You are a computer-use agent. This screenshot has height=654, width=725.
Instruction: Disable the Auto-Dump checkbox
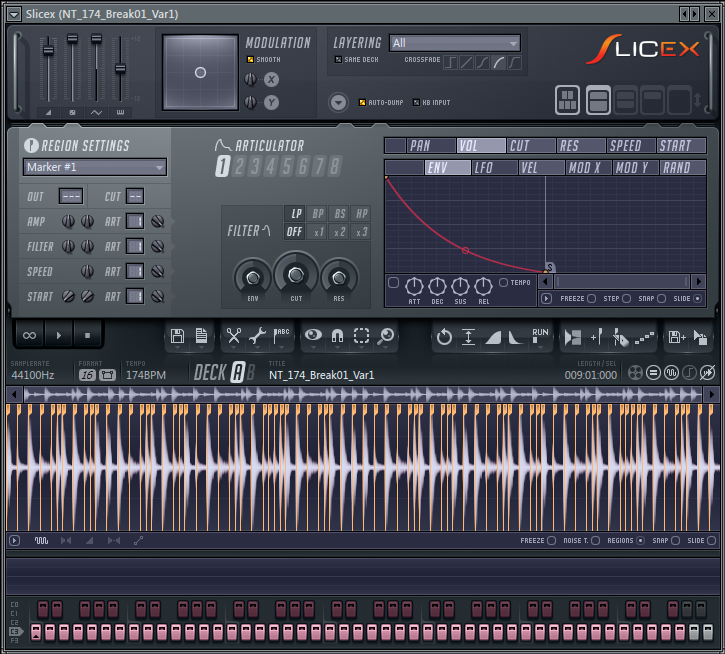(x=362, y=102)
